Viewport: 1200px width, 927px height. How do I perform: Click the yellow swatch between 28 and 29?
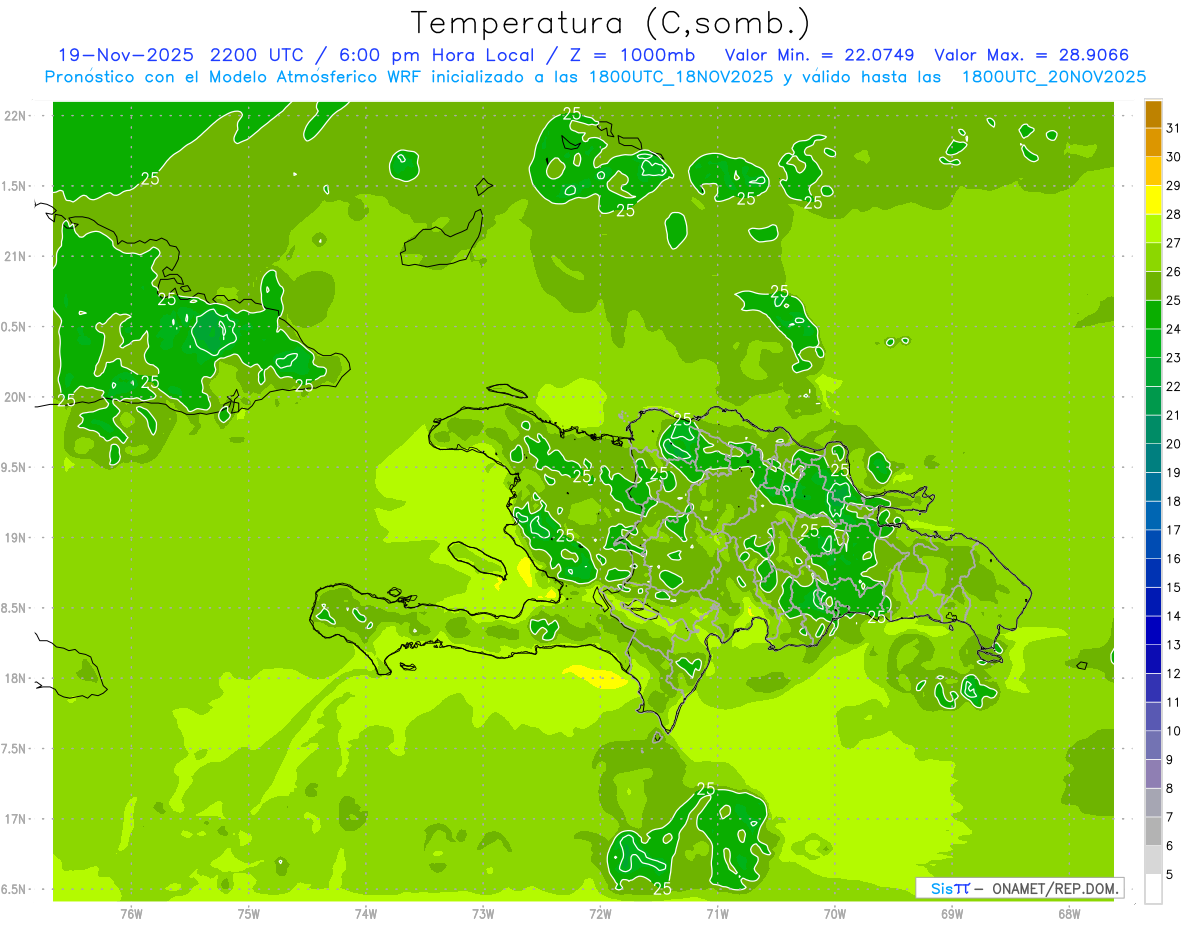click(1153, 200)
